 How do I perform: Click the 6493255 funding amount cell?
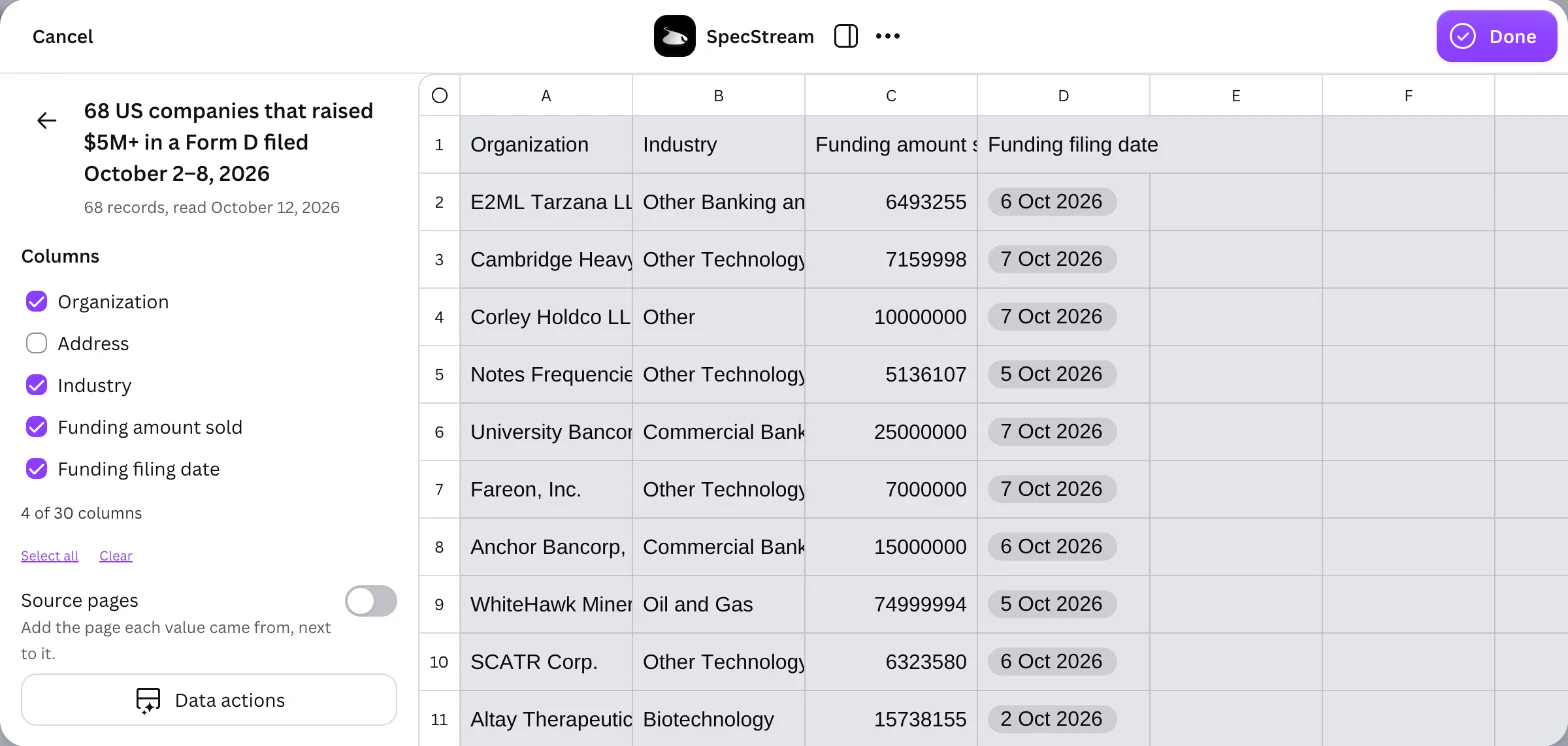[x=891, y=202]
